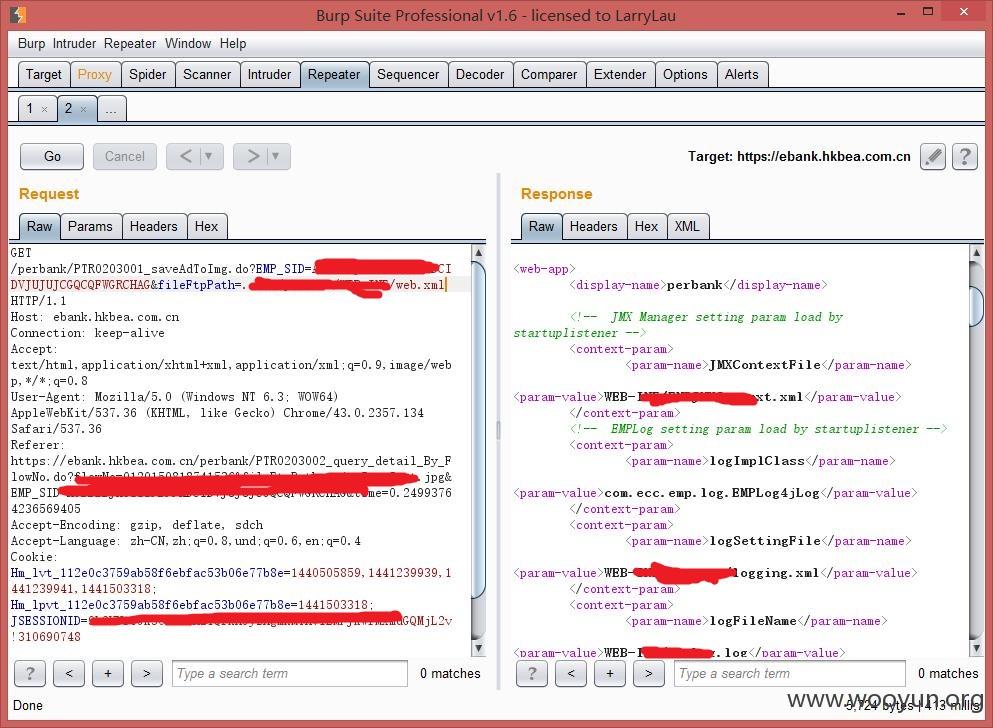Click the plus button in response search bar

point(610,674)
